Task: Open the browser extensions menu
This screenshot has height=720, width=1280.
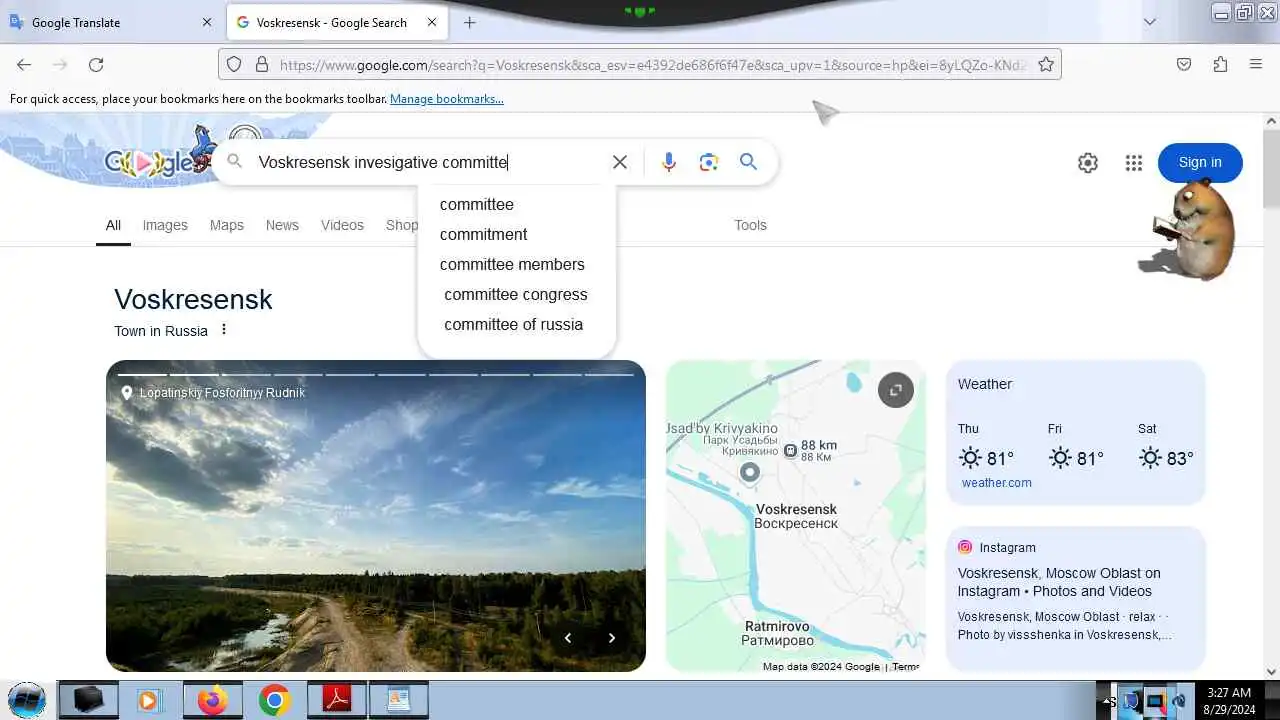Action: 1220,64
